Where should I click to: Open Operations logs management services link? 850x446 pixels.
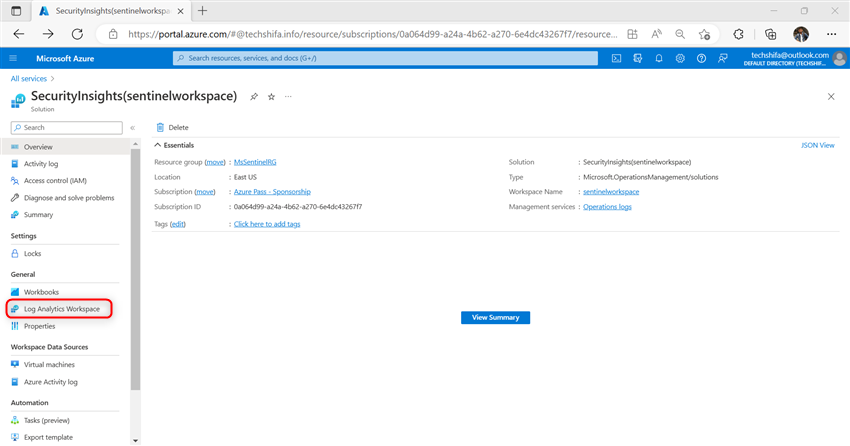point(607,206)
